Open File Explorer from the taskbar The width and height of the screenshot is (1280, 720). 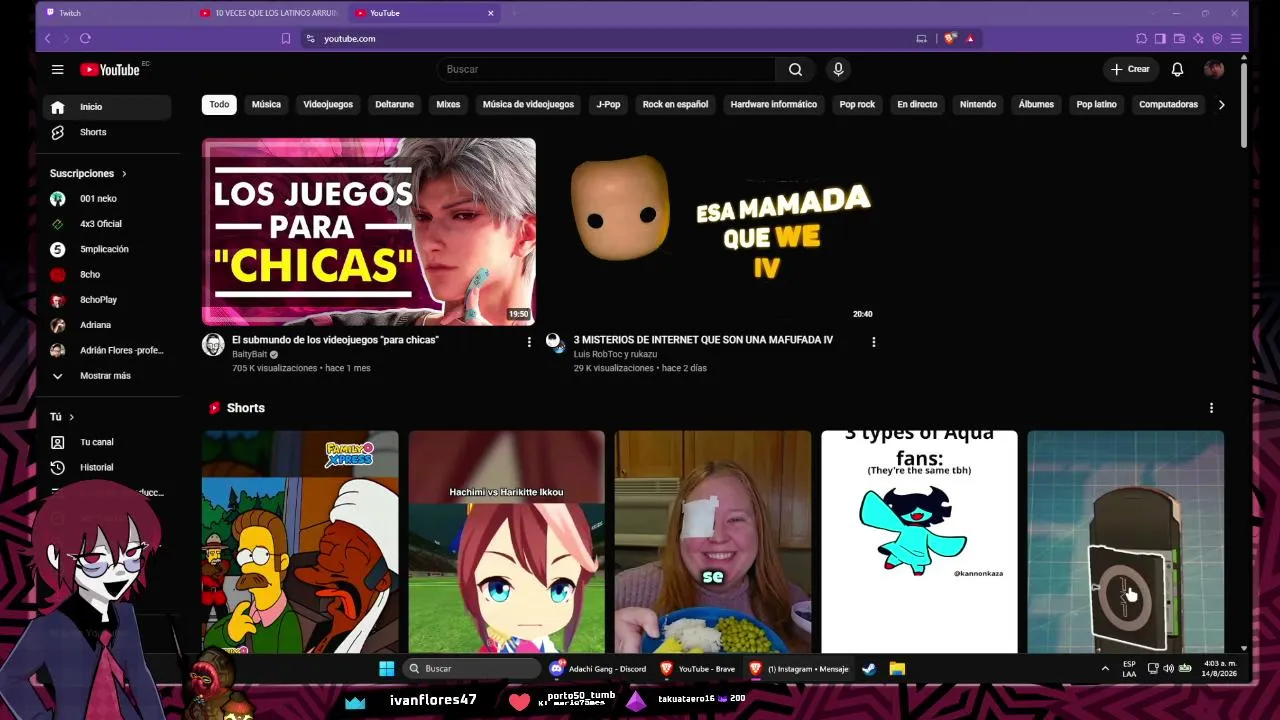[897, 669]
